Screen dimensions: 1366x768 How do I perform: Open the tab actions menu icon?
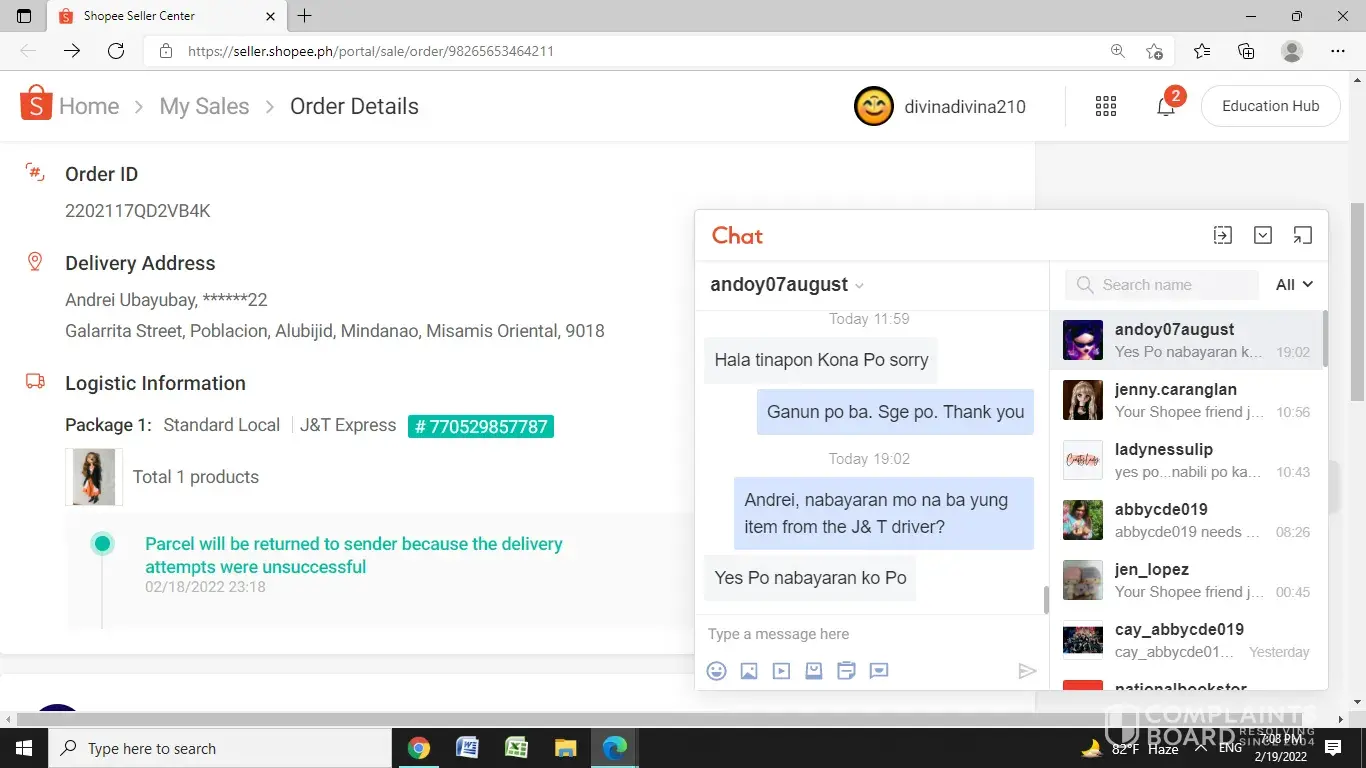tap(24, 16)
